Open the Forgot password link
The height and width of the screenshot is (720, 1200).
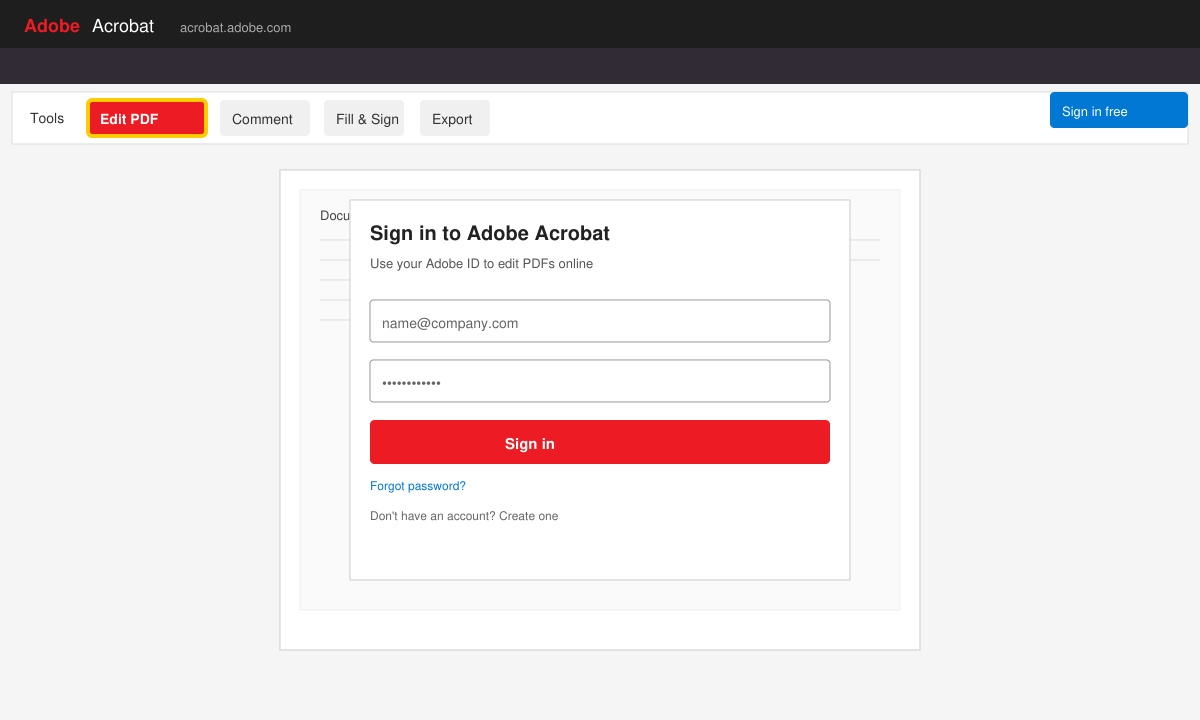418,486
